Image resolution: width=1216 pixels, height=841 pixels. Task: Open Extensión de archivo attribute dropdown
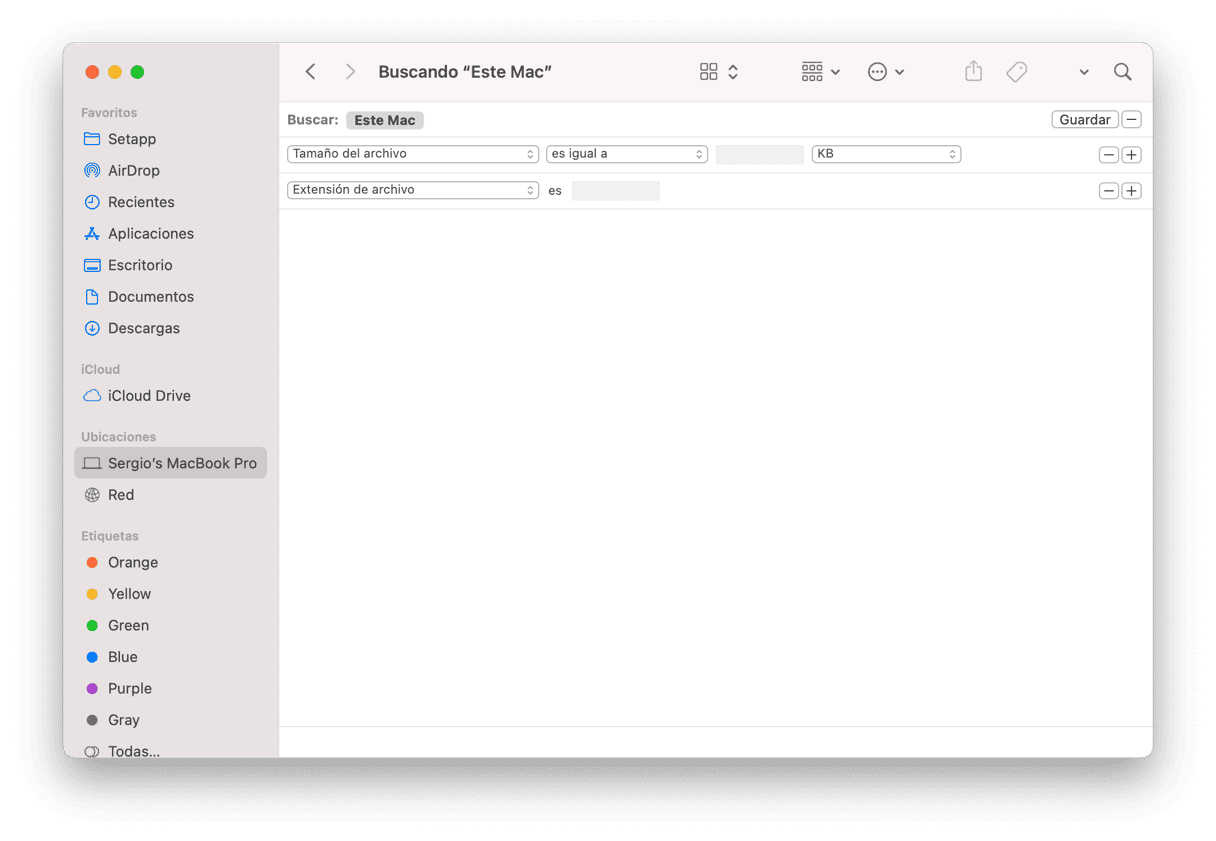413,190
